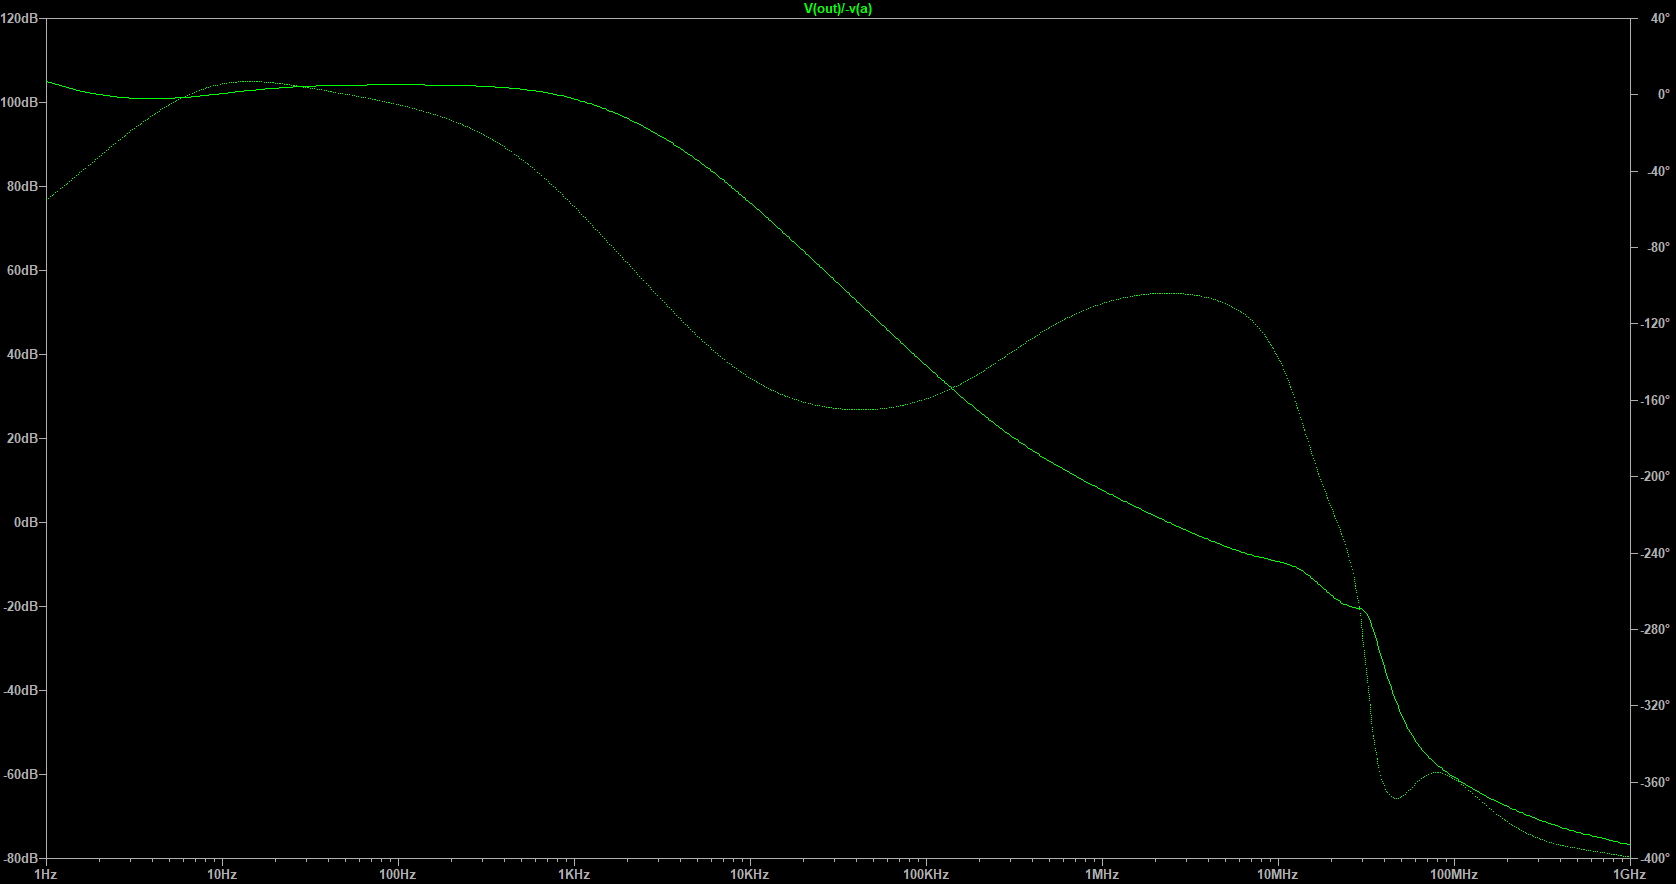This screenshot has width=1676, height=884.
Task: Click the -80° phase axis label
Action: [x=1658, y=247]
